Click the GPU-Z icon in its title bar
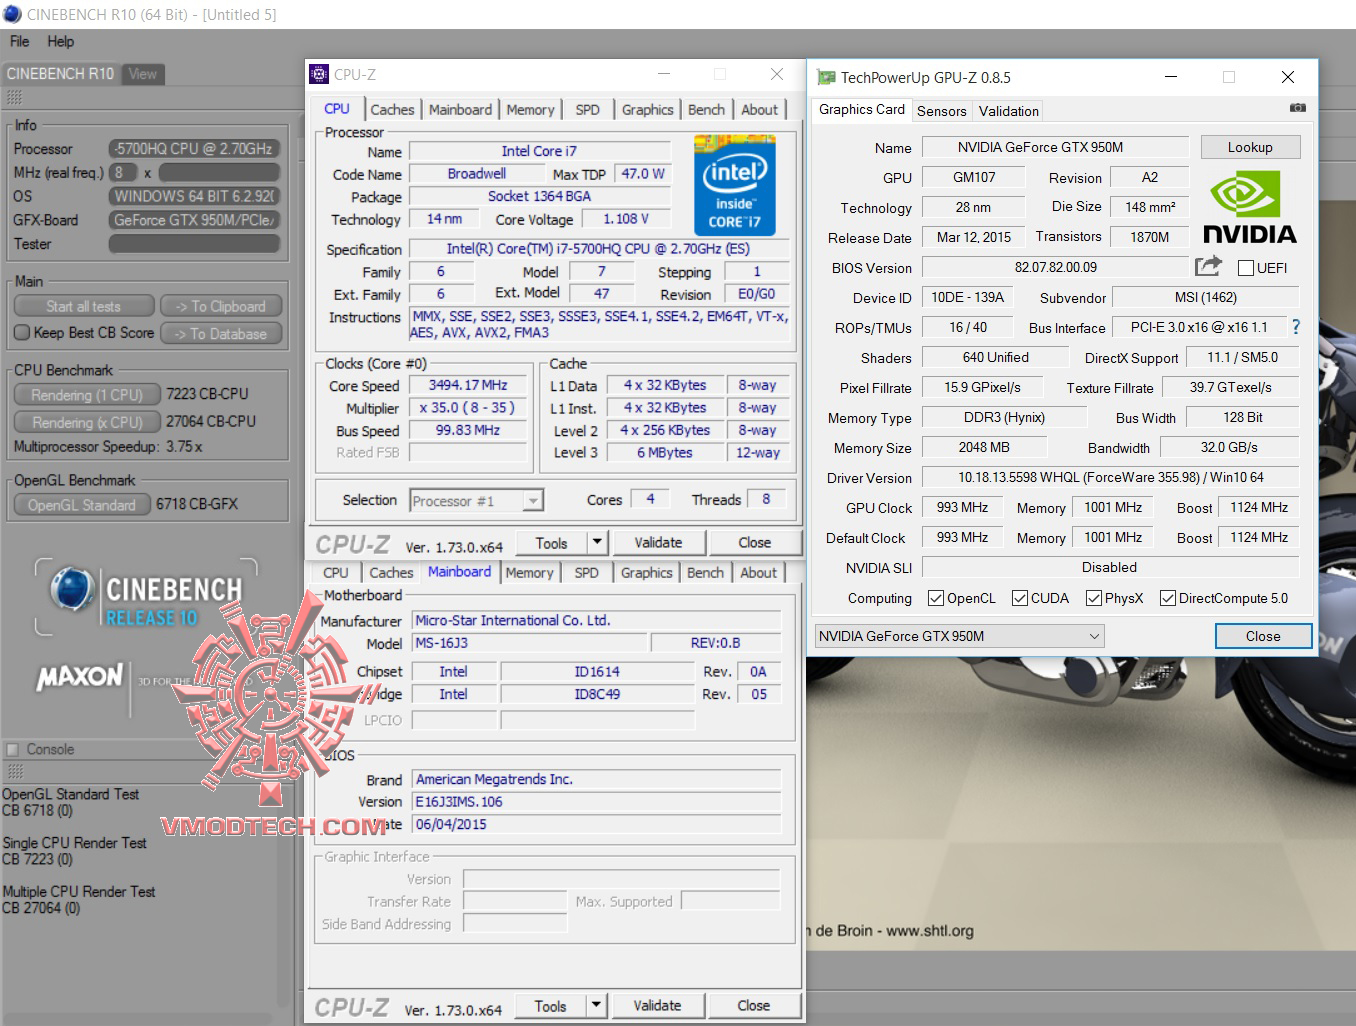The image size is (1356, 1026). (826, 77)
